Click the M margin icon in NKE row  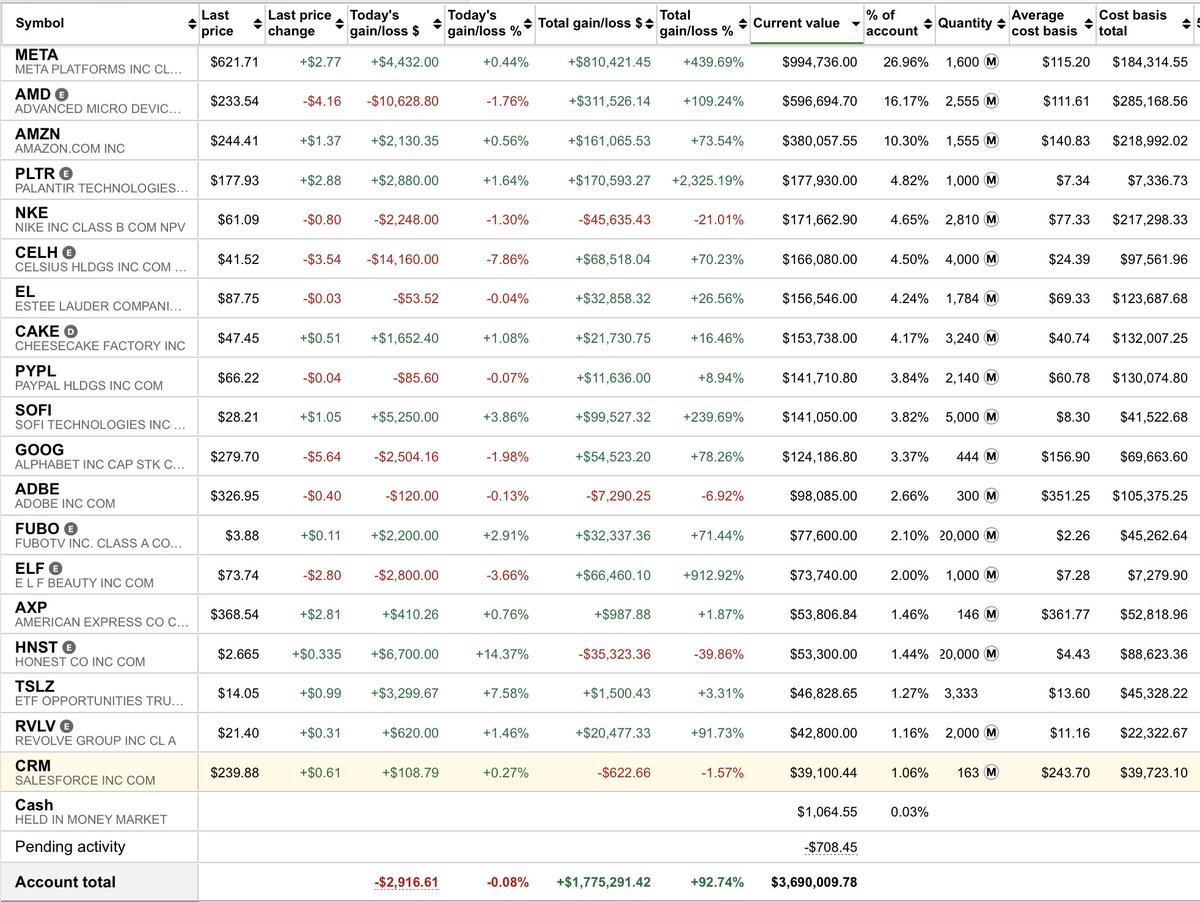(x=992, y=220)
